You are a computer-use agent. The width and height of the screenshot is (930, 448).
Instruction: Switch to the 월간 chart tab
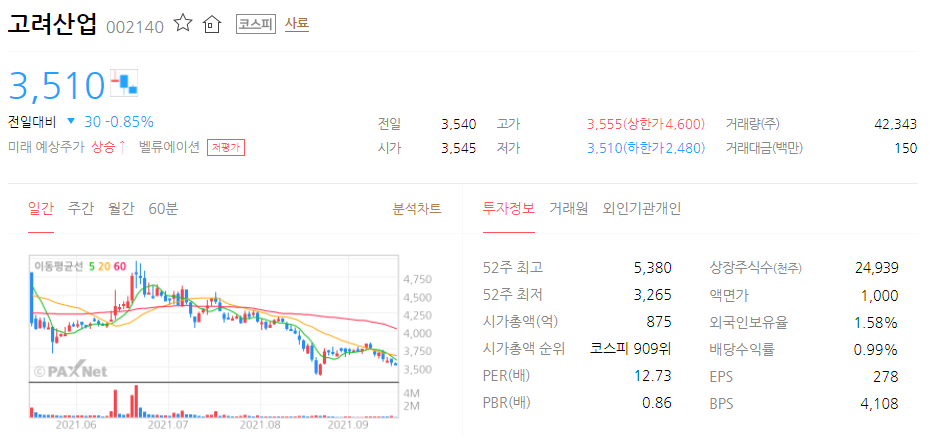[x=121, y=209]
